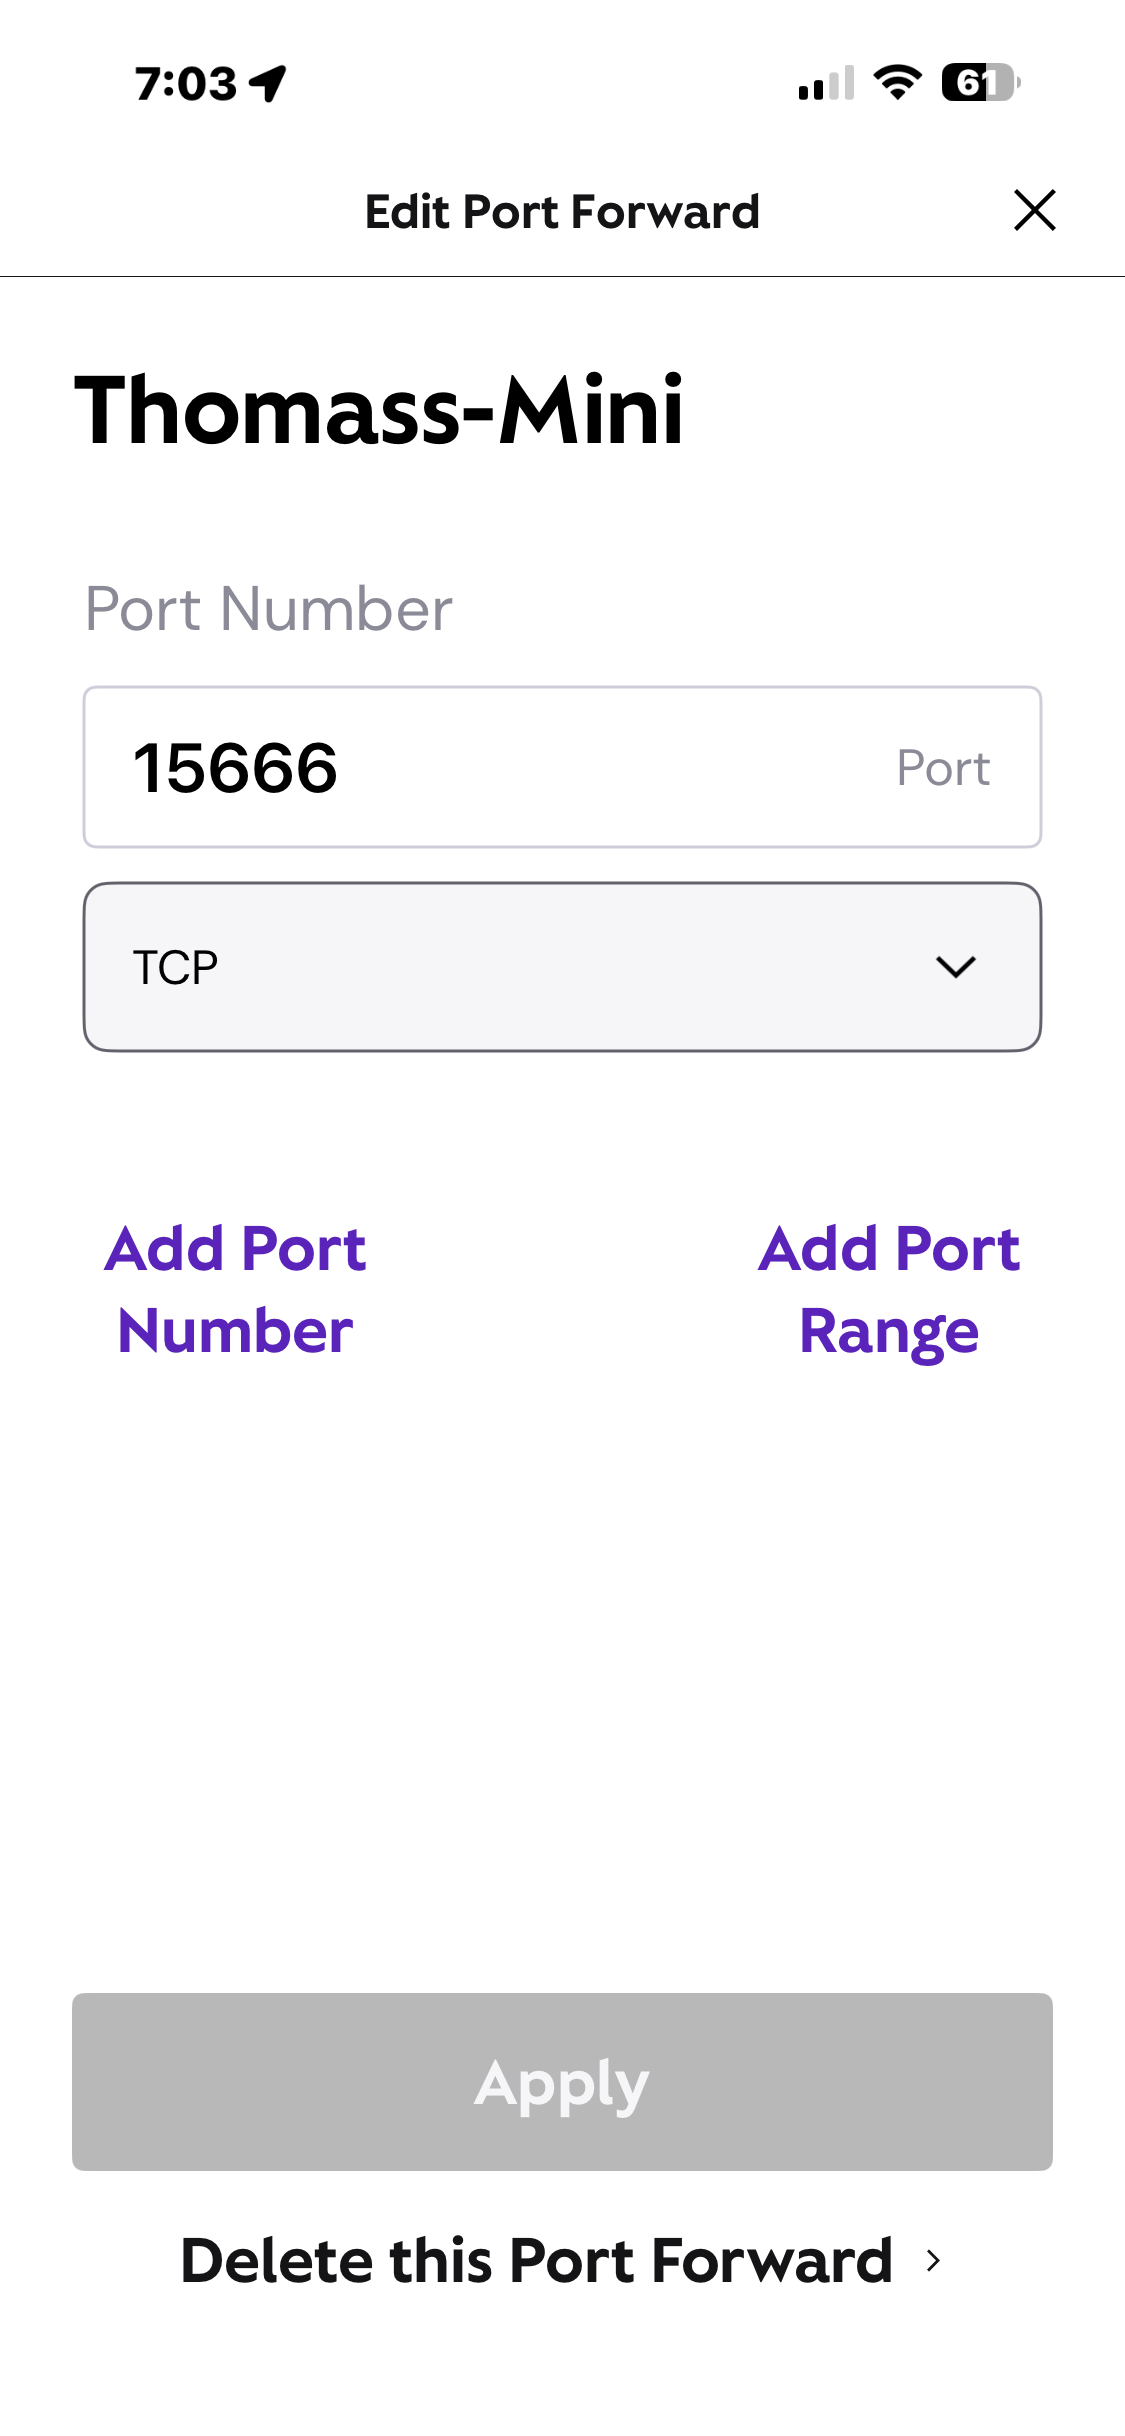
Task: Tap the Port Number section label
Action: (x=269, y=609)
